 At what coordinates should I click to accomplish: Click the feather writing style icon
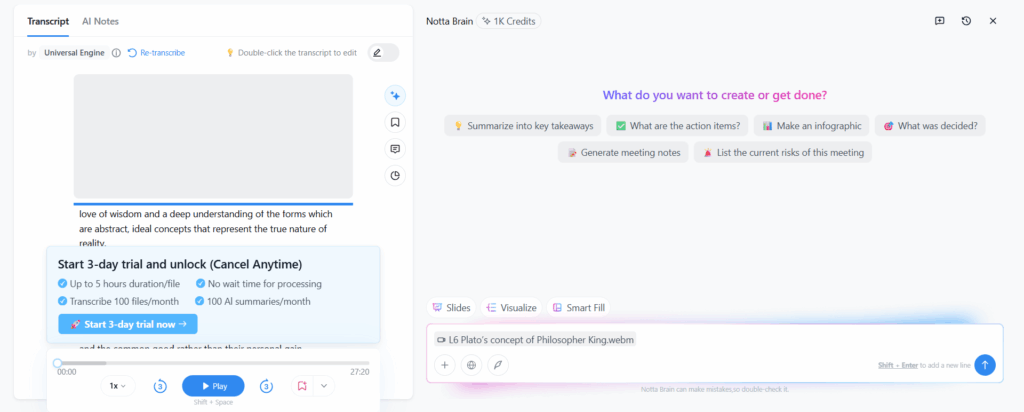click(498, 365)
